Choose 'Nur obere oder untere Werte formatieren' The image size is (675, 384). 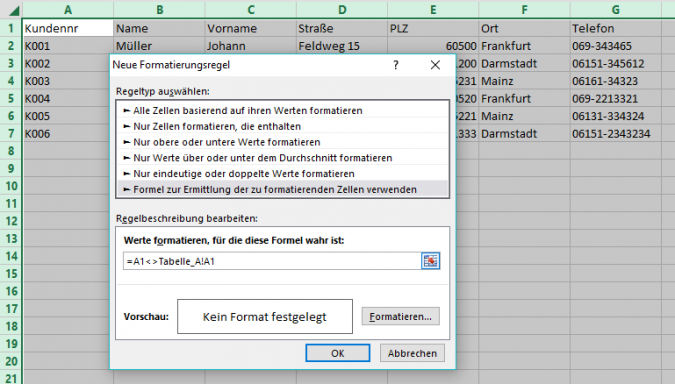tap(282, 142)
